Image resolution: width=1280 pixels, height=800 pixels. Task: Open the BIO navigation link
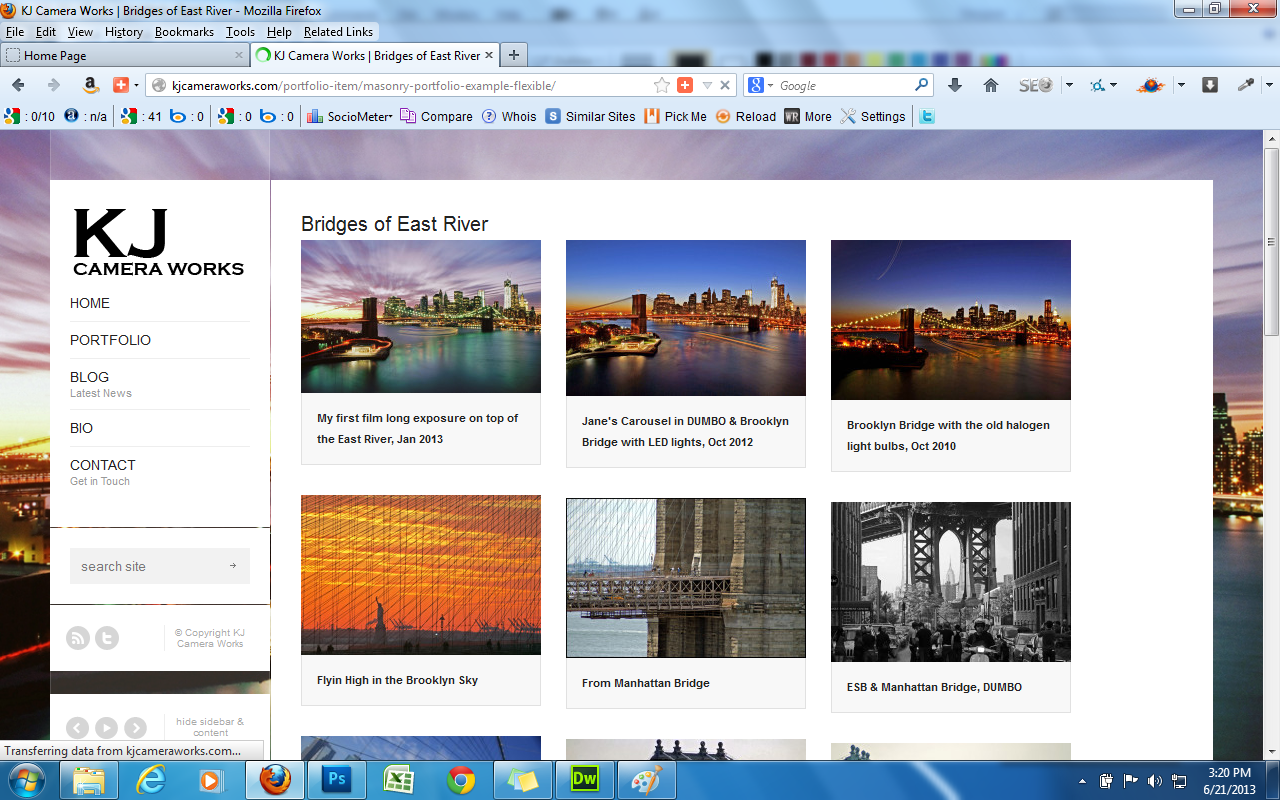tap(81, 428)
